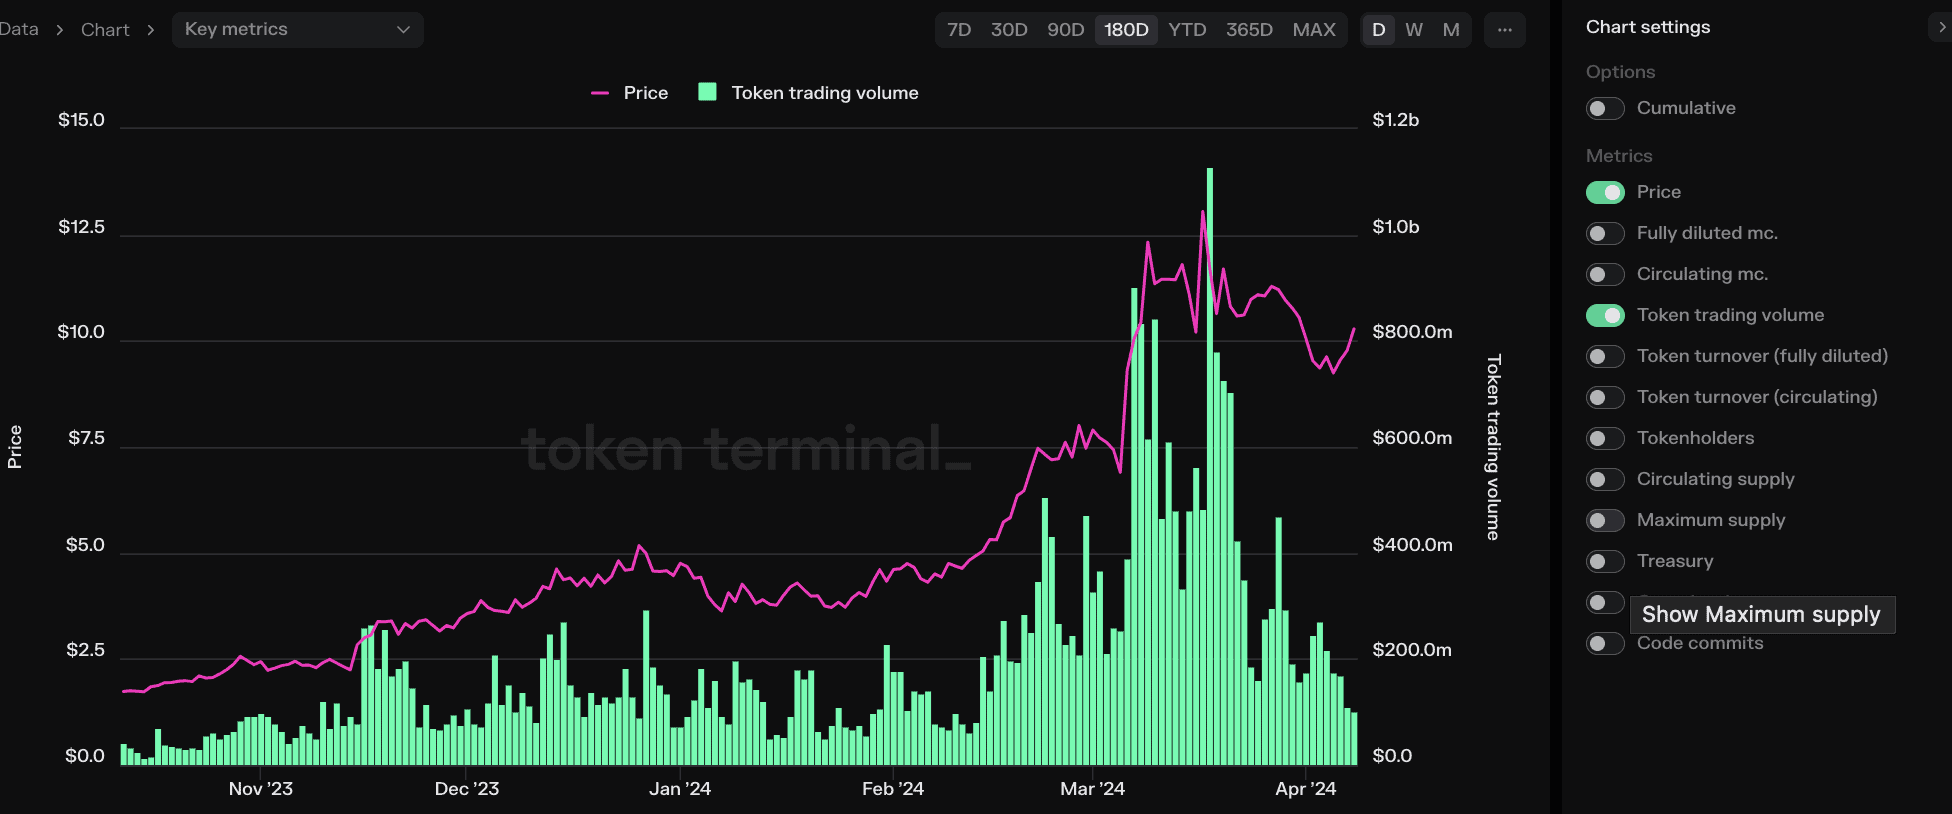This screenshot has width=1952, height=814.
Task: Go to the Data breadcrumb
Action: pos(19,30)
